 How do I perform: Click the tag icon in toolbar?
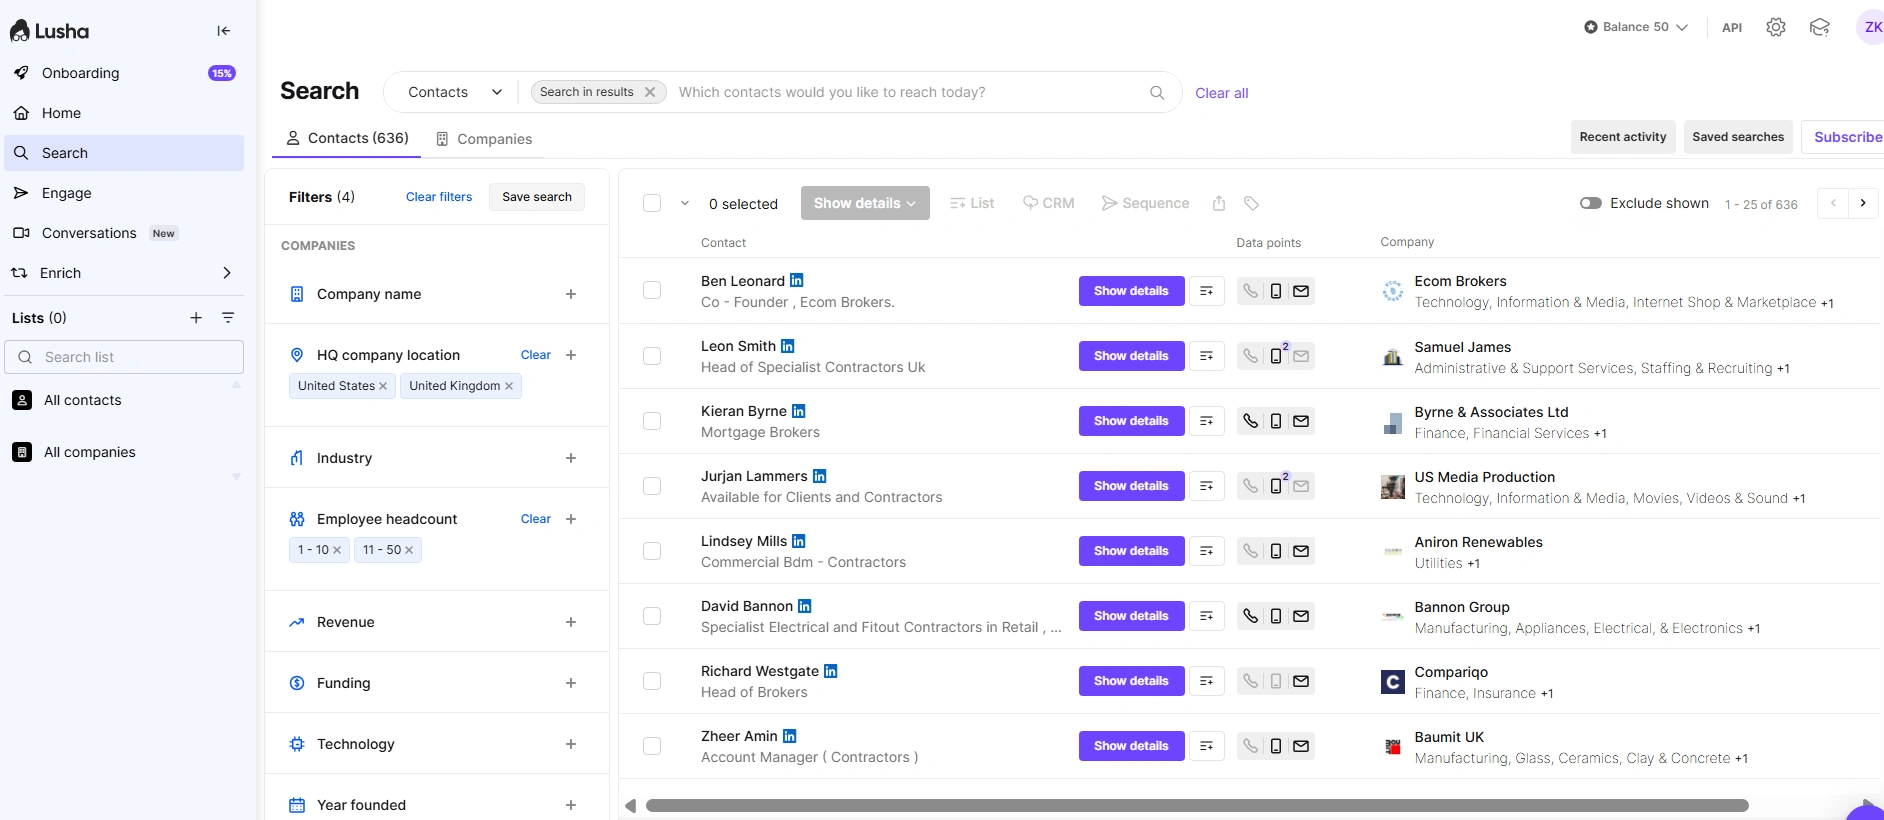click(1251, 203)
